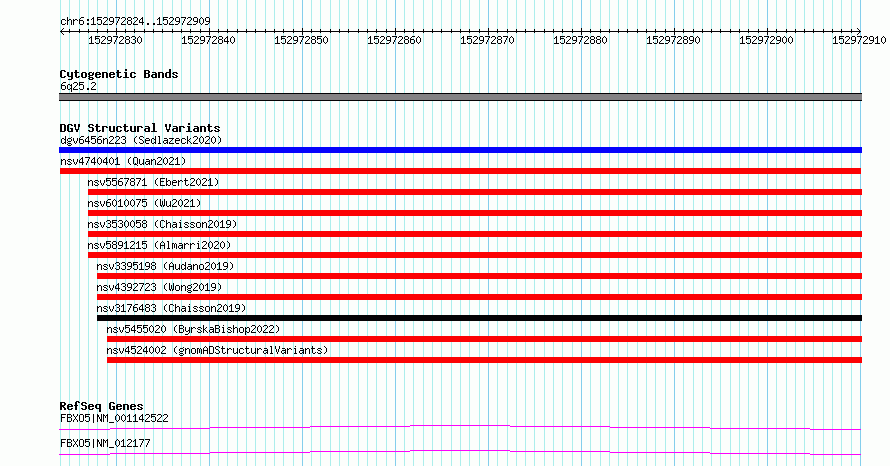Click the red bar under nsv5891215
The width and height of the screenshot is (890, 466).
(475, 255)
